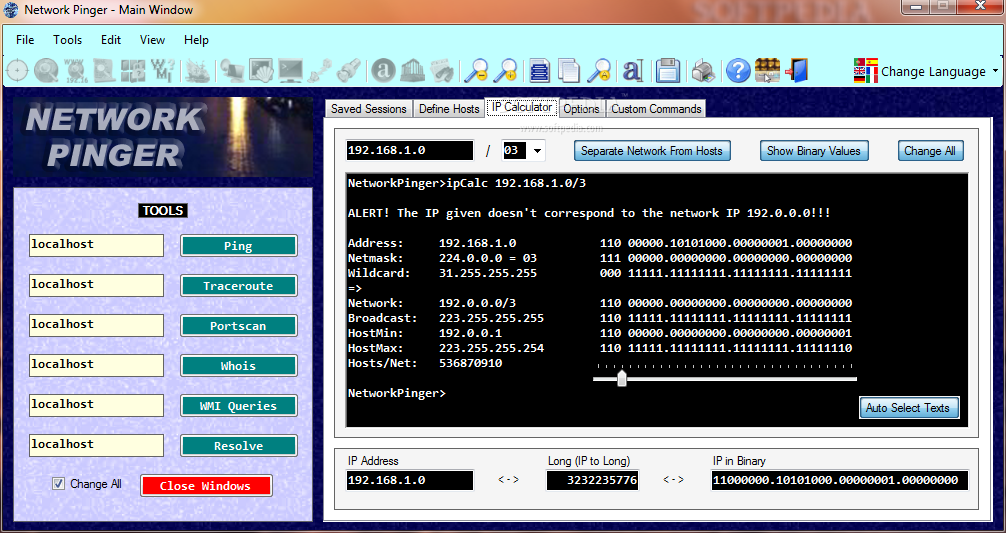Viewport: 1006px width, 533px height.
Task: Click the Show Binary Values button
Action: click(814, 151)
